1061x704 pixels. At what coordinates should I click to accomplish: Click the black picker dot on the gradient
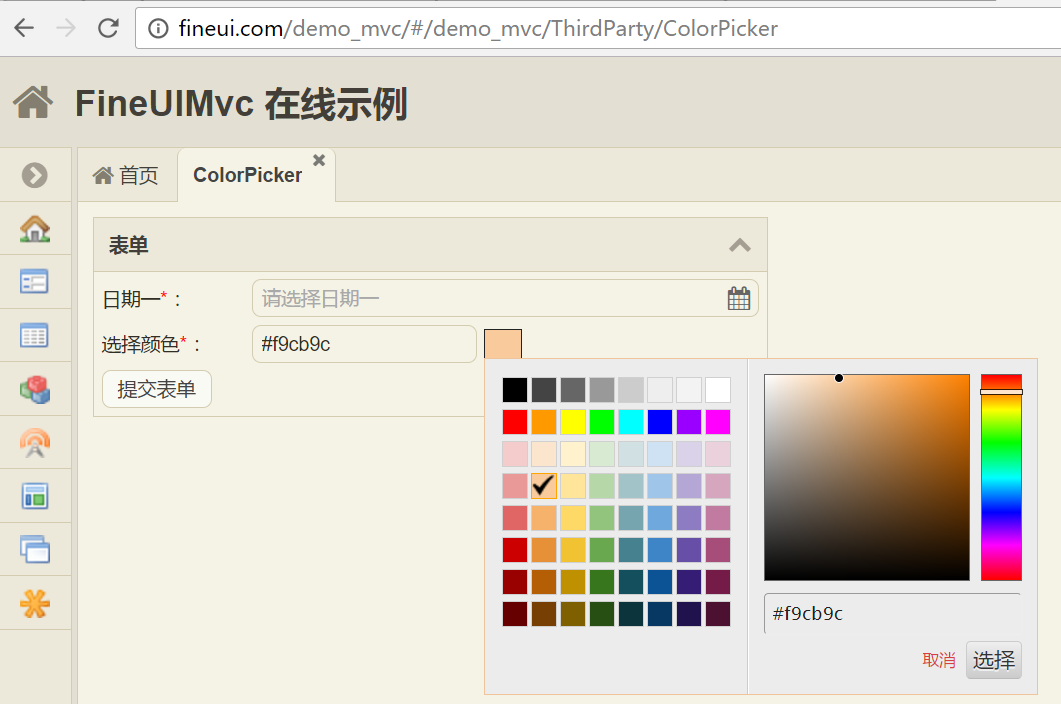click(x=839, y=378)
